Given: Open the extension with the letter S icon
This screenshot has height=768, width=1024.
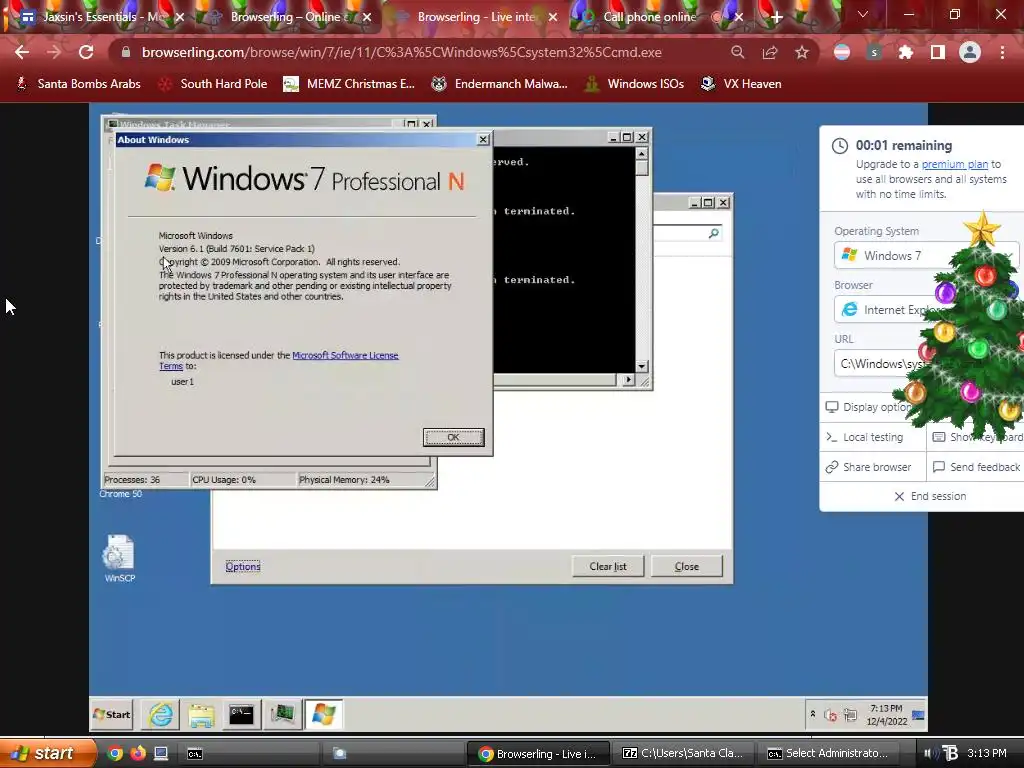Looking at the screenshot, I should tap(874, 52).
